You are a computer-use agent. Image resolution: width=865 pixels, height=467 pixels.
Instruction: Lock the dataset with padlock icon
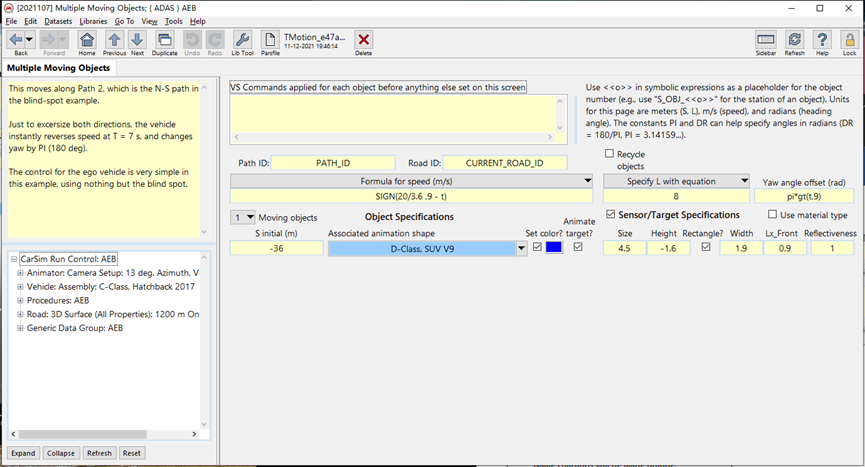click(x=850, y=40)
